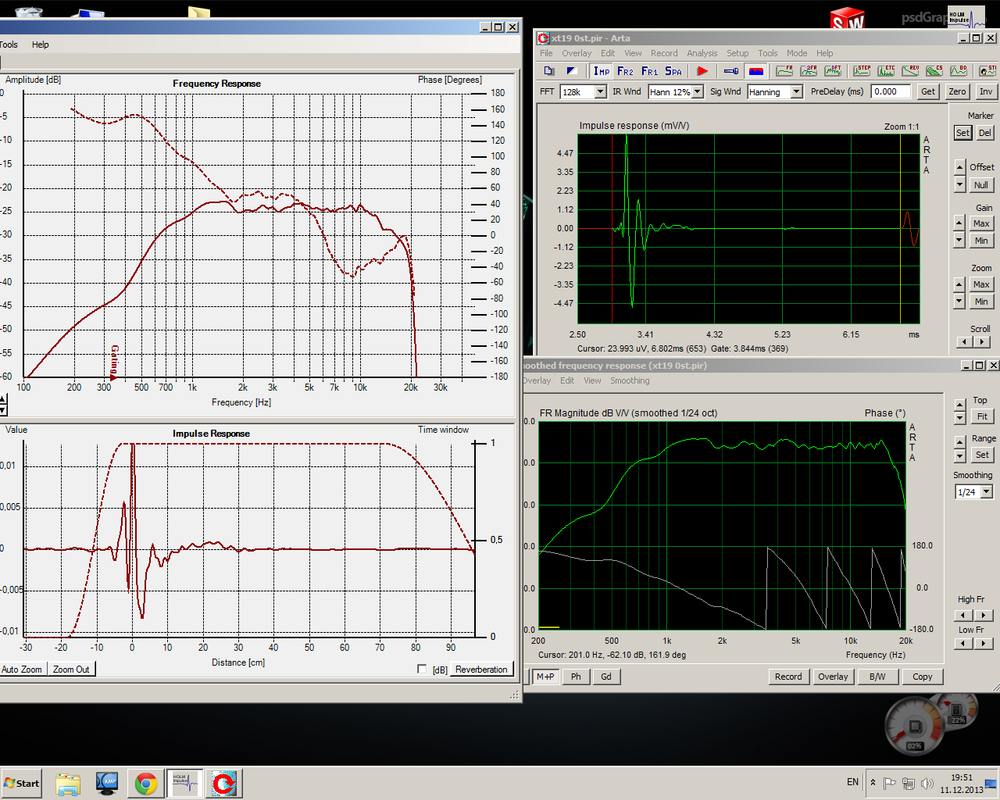Screen dimensions: 1000x800
Task: Open the STEP response analysis icon
Action: tap(862, 71)
